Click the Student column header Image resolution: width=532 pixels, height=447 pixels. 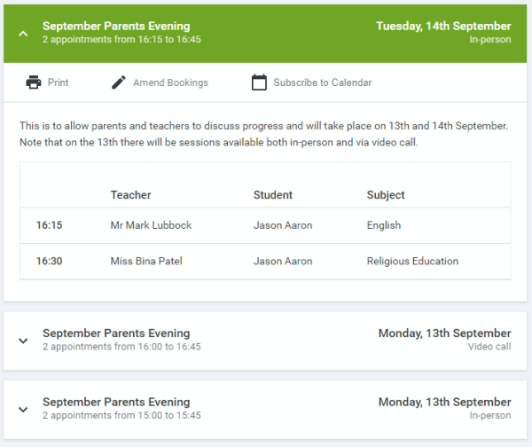click(x=273, y=195)
